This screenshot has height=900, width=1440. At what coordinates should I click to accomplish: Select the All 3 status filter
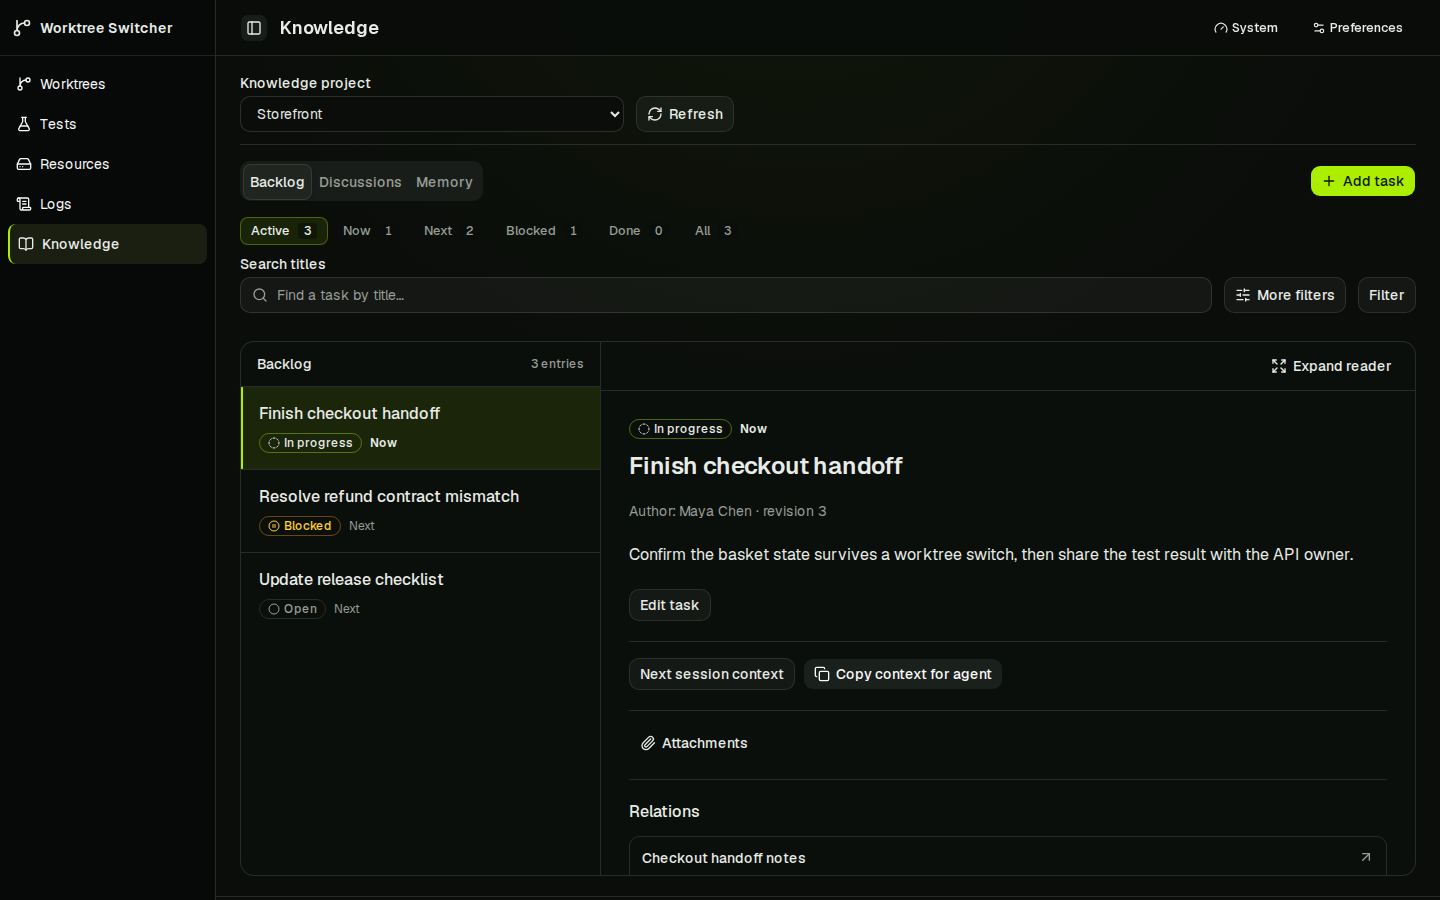pos(714,231)
